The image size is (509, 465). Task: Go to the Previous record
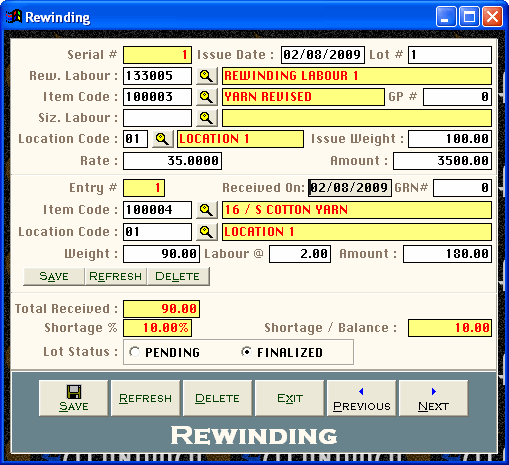coord(362,398)
